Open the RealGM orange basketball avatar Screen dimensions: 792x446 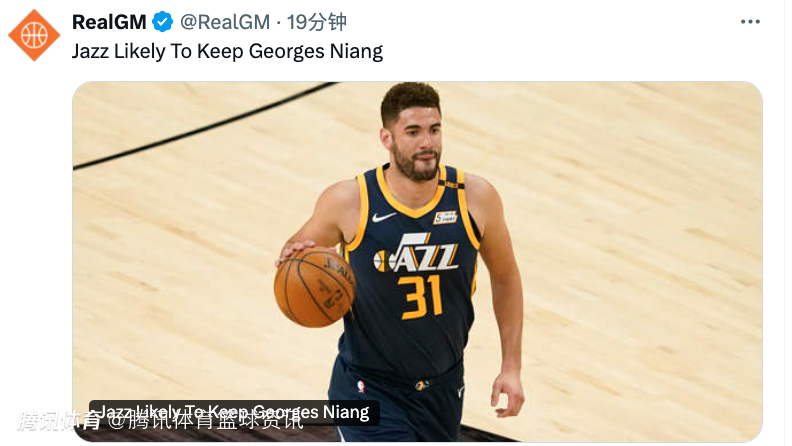(x=34, y=35)
